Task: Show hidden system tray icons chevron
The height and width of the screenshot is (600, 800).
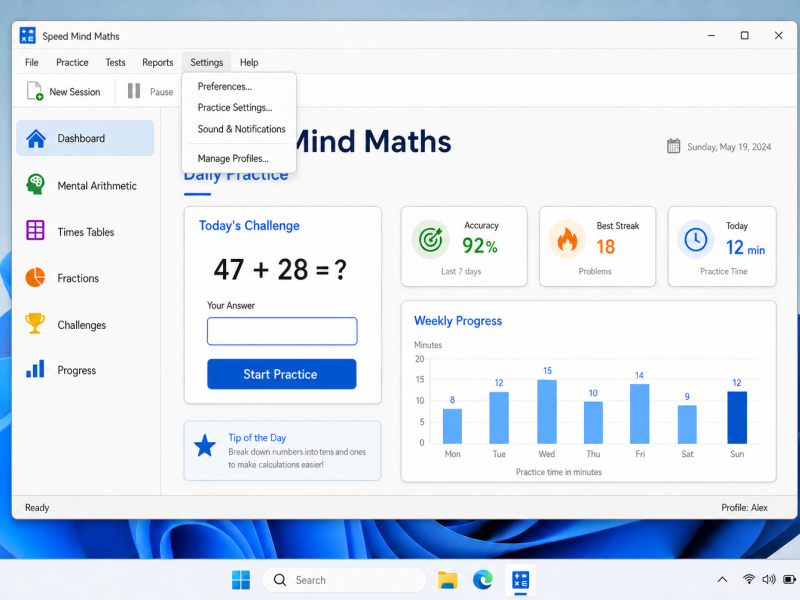Action: pyautogui.click(x=722, y=579)
